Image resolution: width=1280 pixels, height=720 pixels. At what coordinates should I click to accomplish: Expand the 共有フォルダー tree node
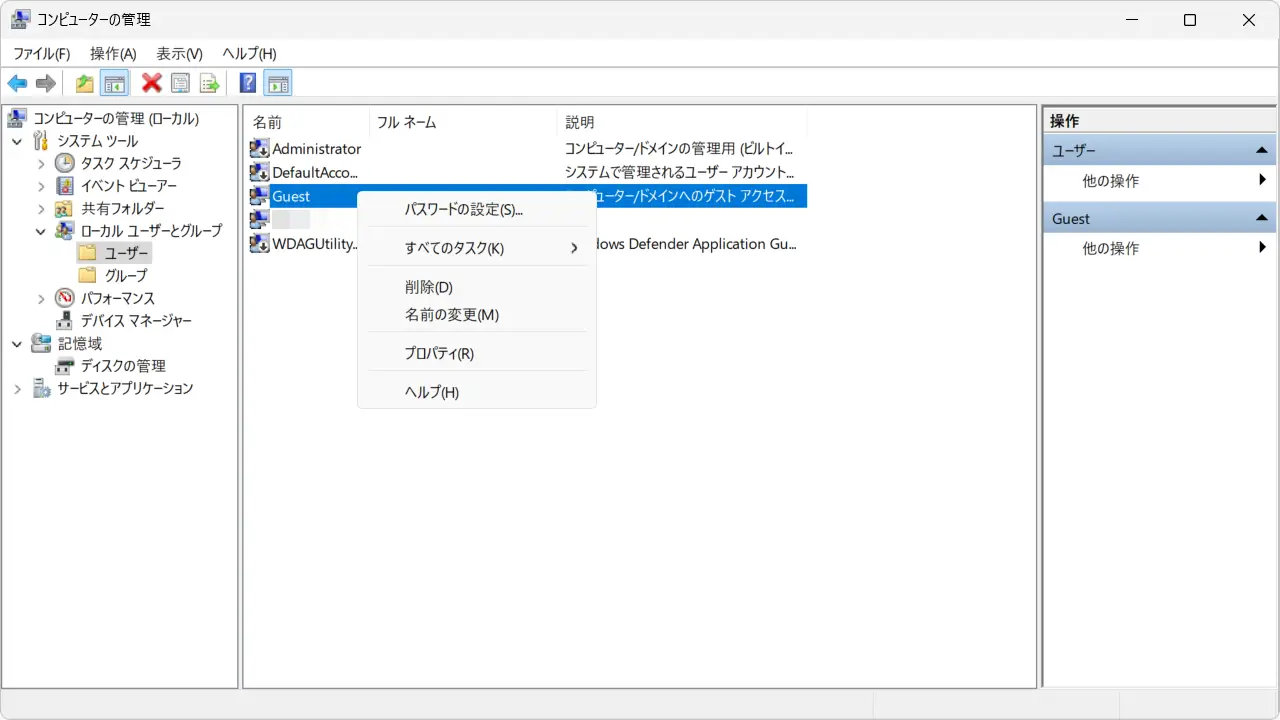[x=41, y=208]
